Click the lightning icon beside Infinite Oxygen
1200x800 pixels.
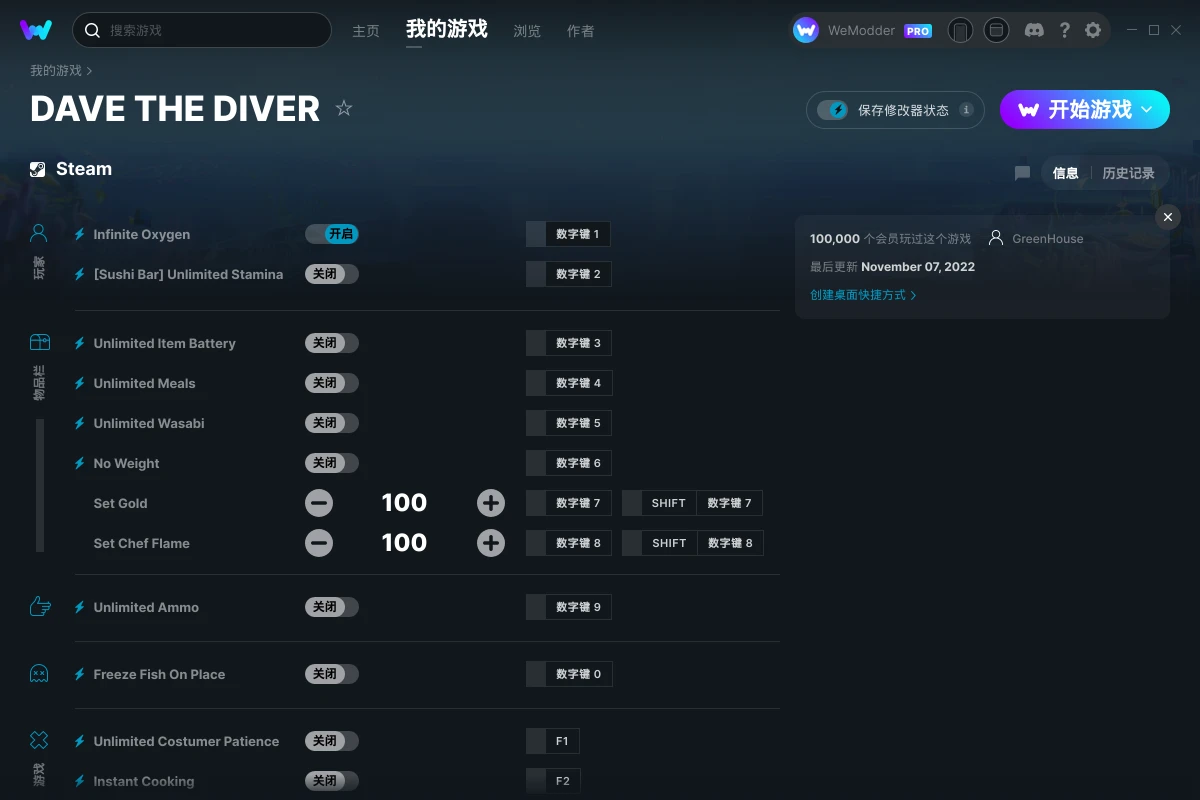coord(80,234)
